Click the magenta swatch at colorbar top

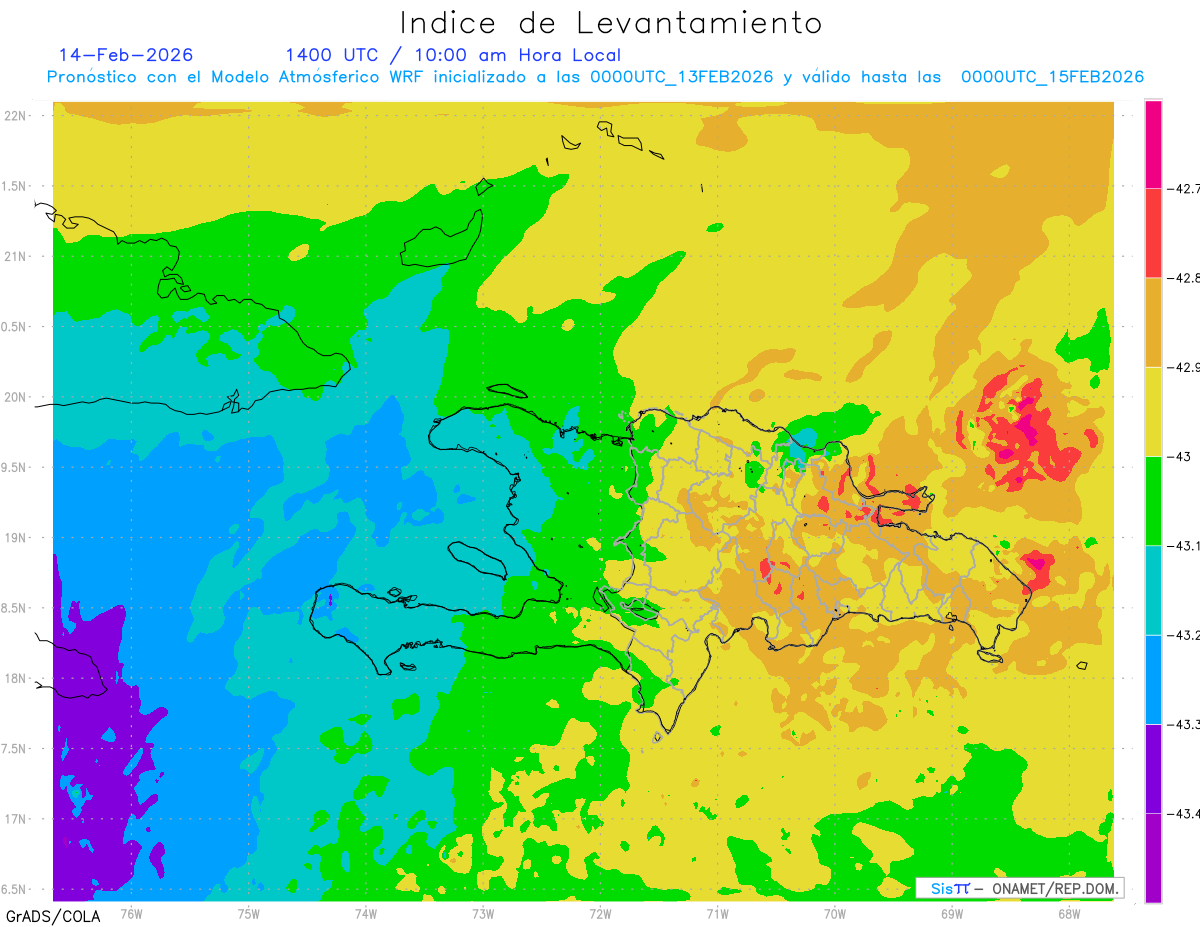1153,144
